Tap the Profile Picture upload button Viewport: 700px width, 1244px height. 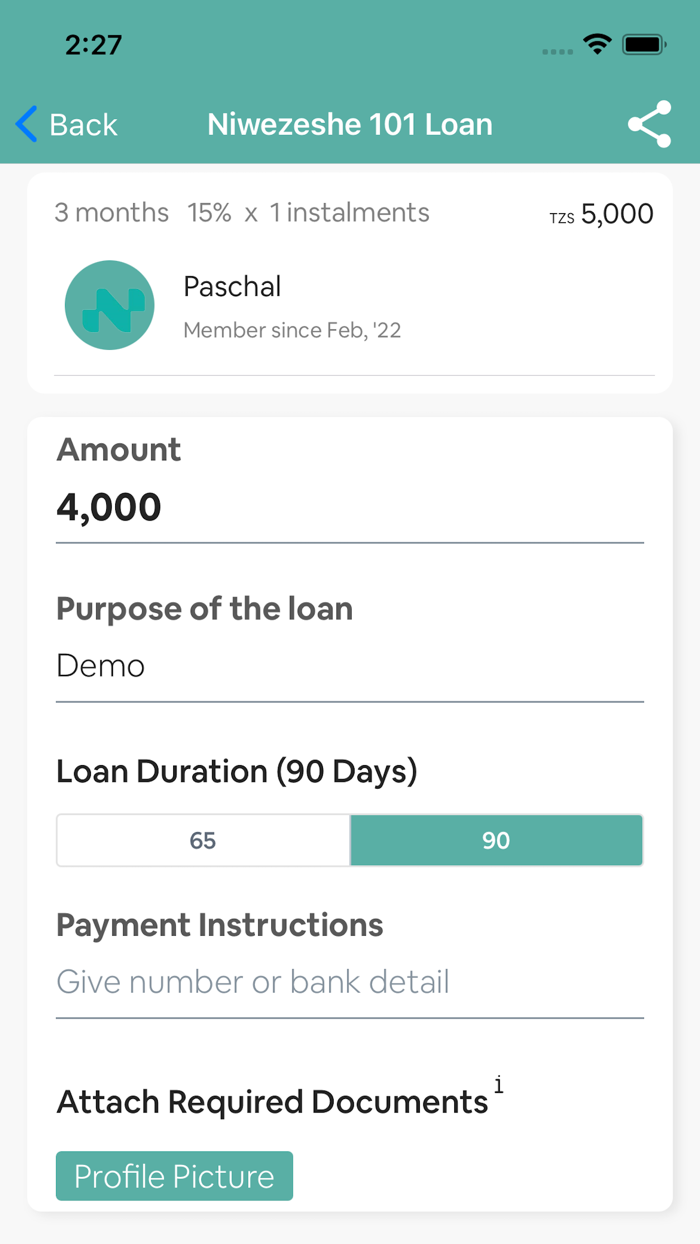click(174, 1176)
